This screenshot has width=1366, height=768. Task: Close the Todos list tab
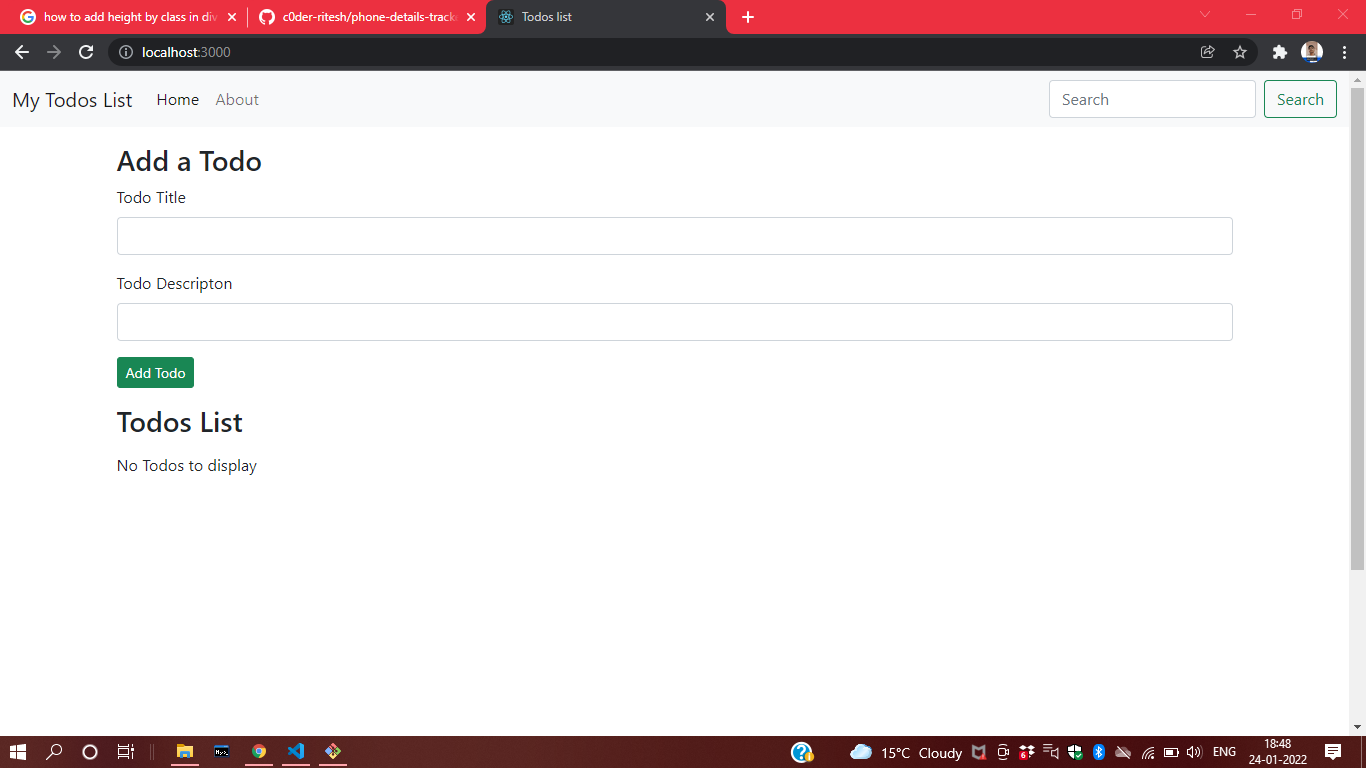coord(710,17)
